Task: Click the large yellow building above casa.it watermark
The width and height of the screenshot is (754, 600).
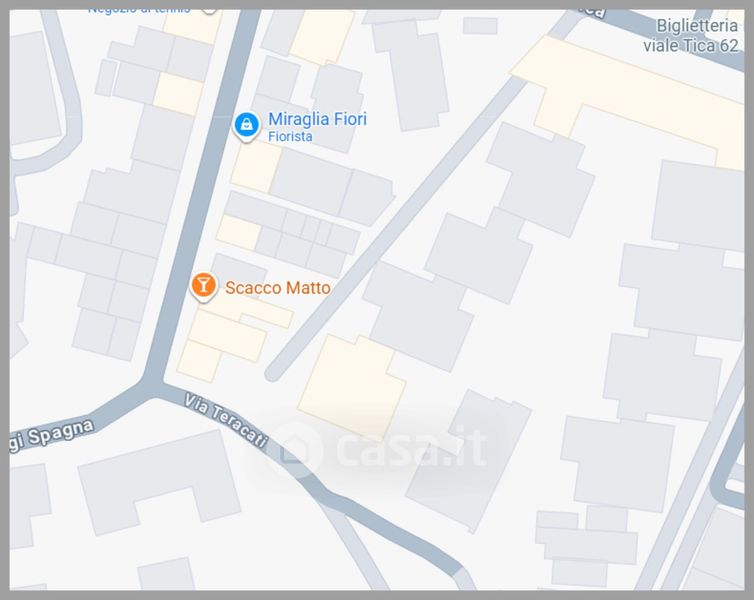Action: point(352,386)
